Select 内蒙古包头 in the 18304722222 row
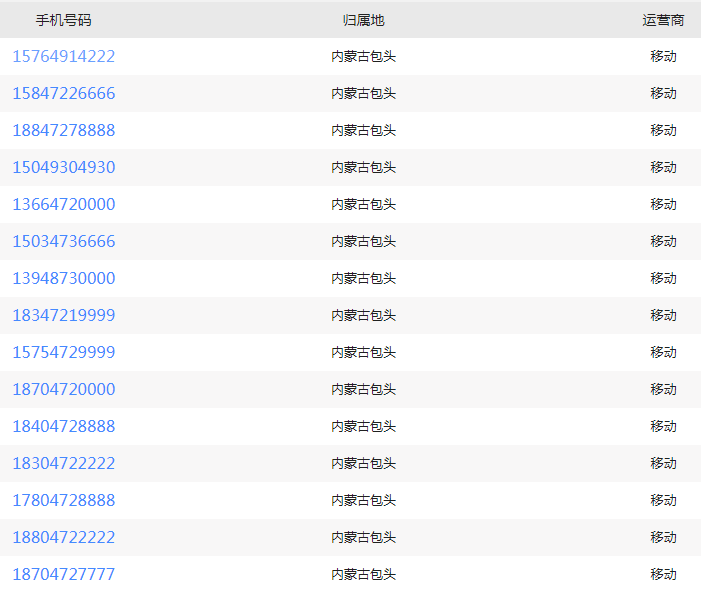Screen dimensions: 701x592 pyautogui.click(x=363, y=463)
